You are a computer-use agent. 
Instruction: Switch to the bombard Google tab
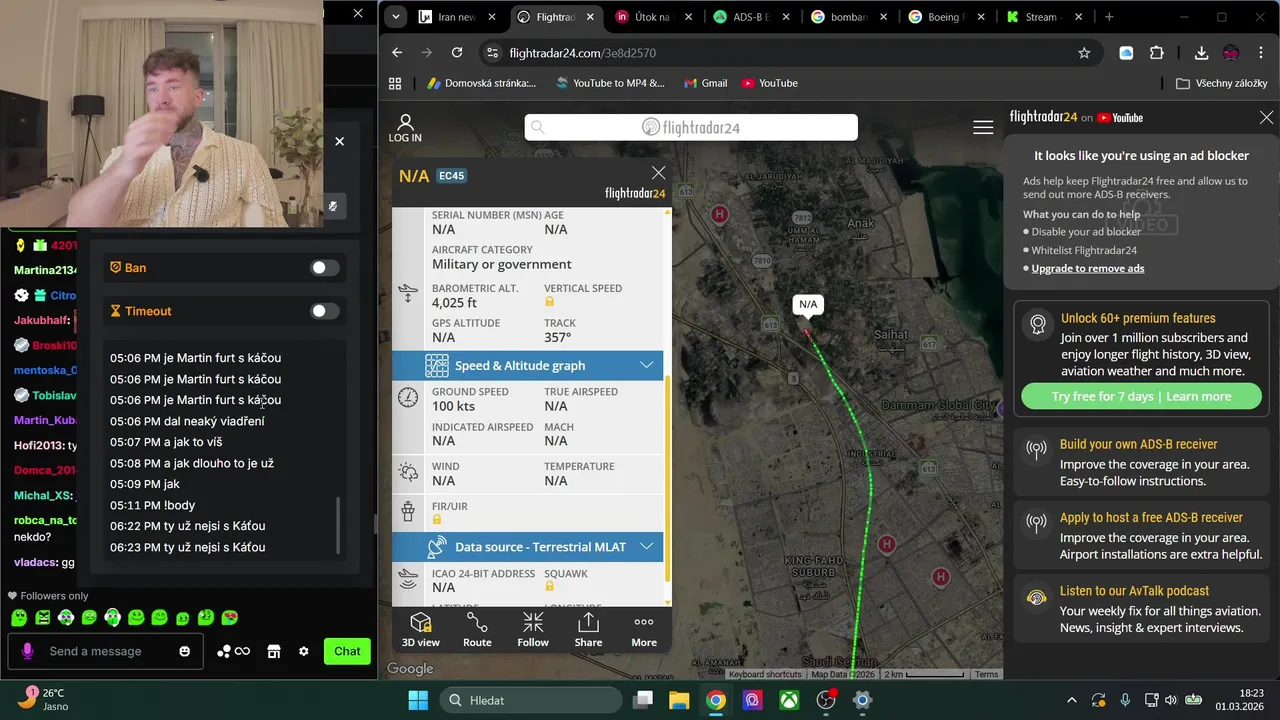click(849, 17)
